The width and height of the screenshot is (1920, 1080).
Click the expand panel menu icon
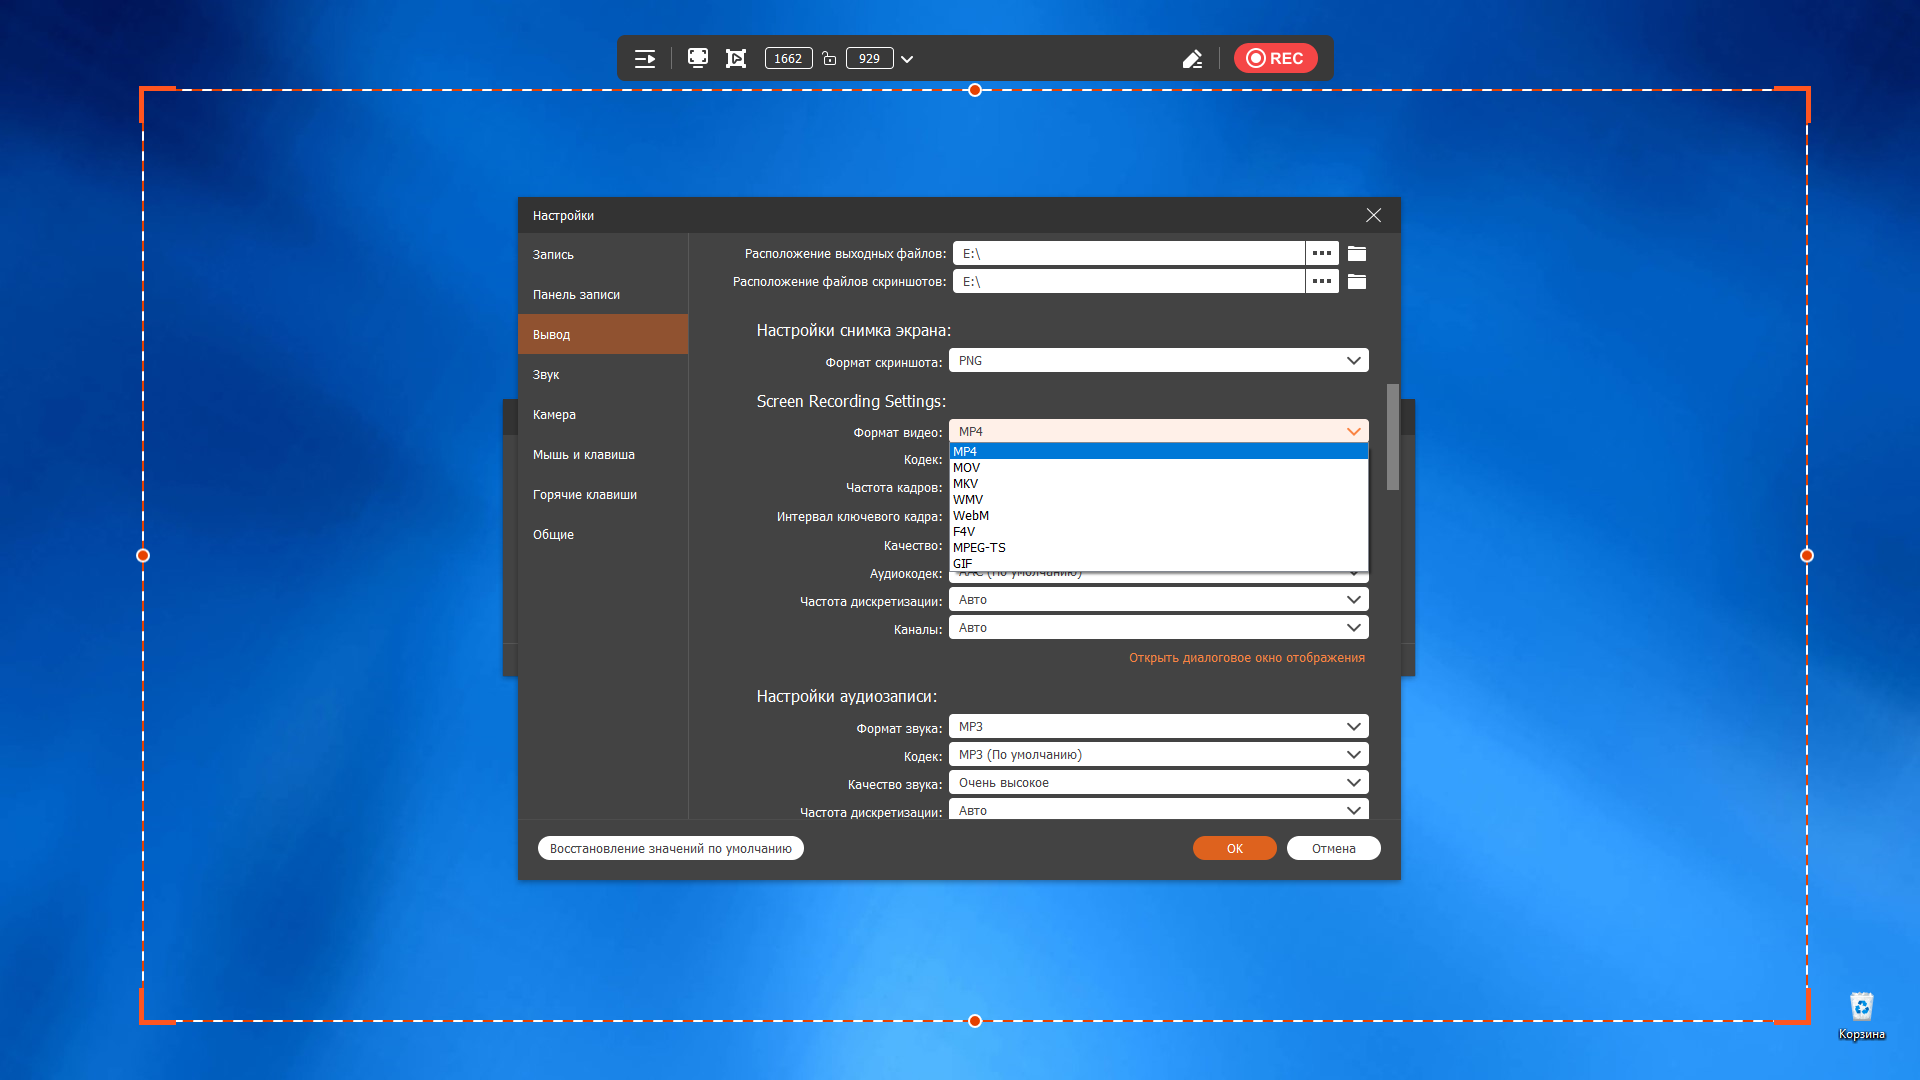pyautogui.click(x=645, y=59)
